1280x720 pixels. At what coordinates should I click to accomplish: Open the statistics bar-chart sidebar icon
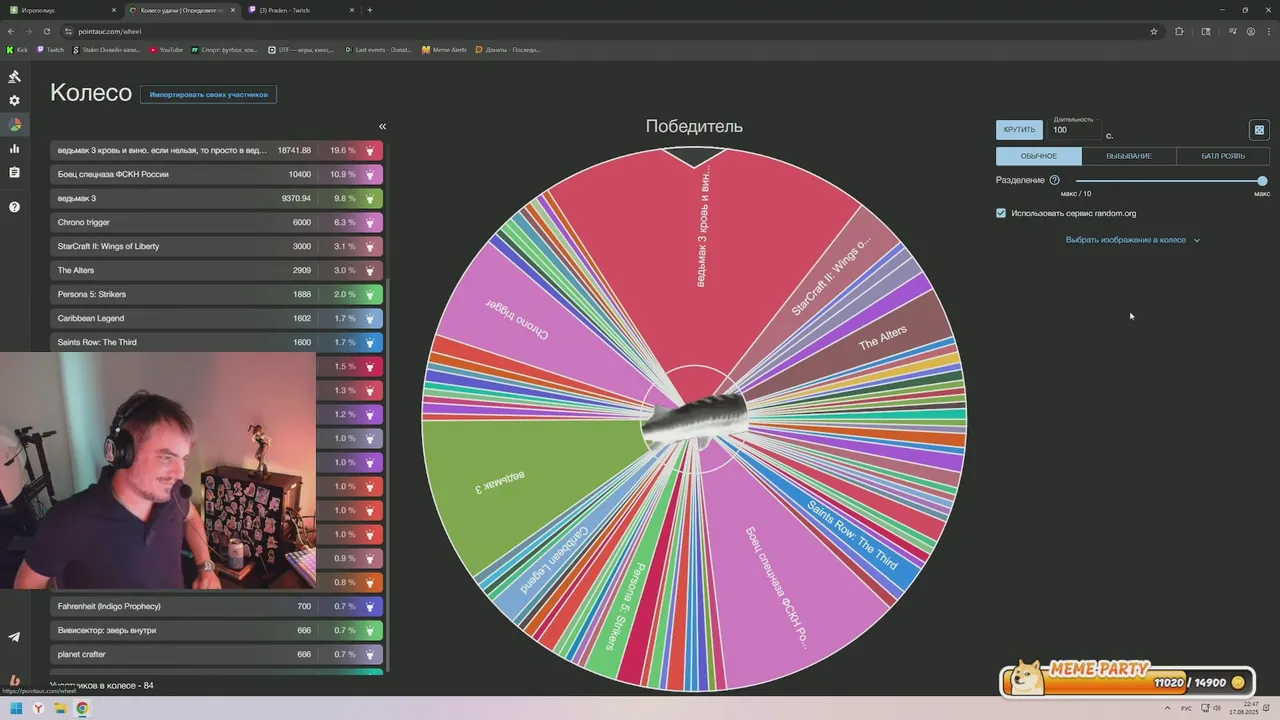tap(14, 149)
